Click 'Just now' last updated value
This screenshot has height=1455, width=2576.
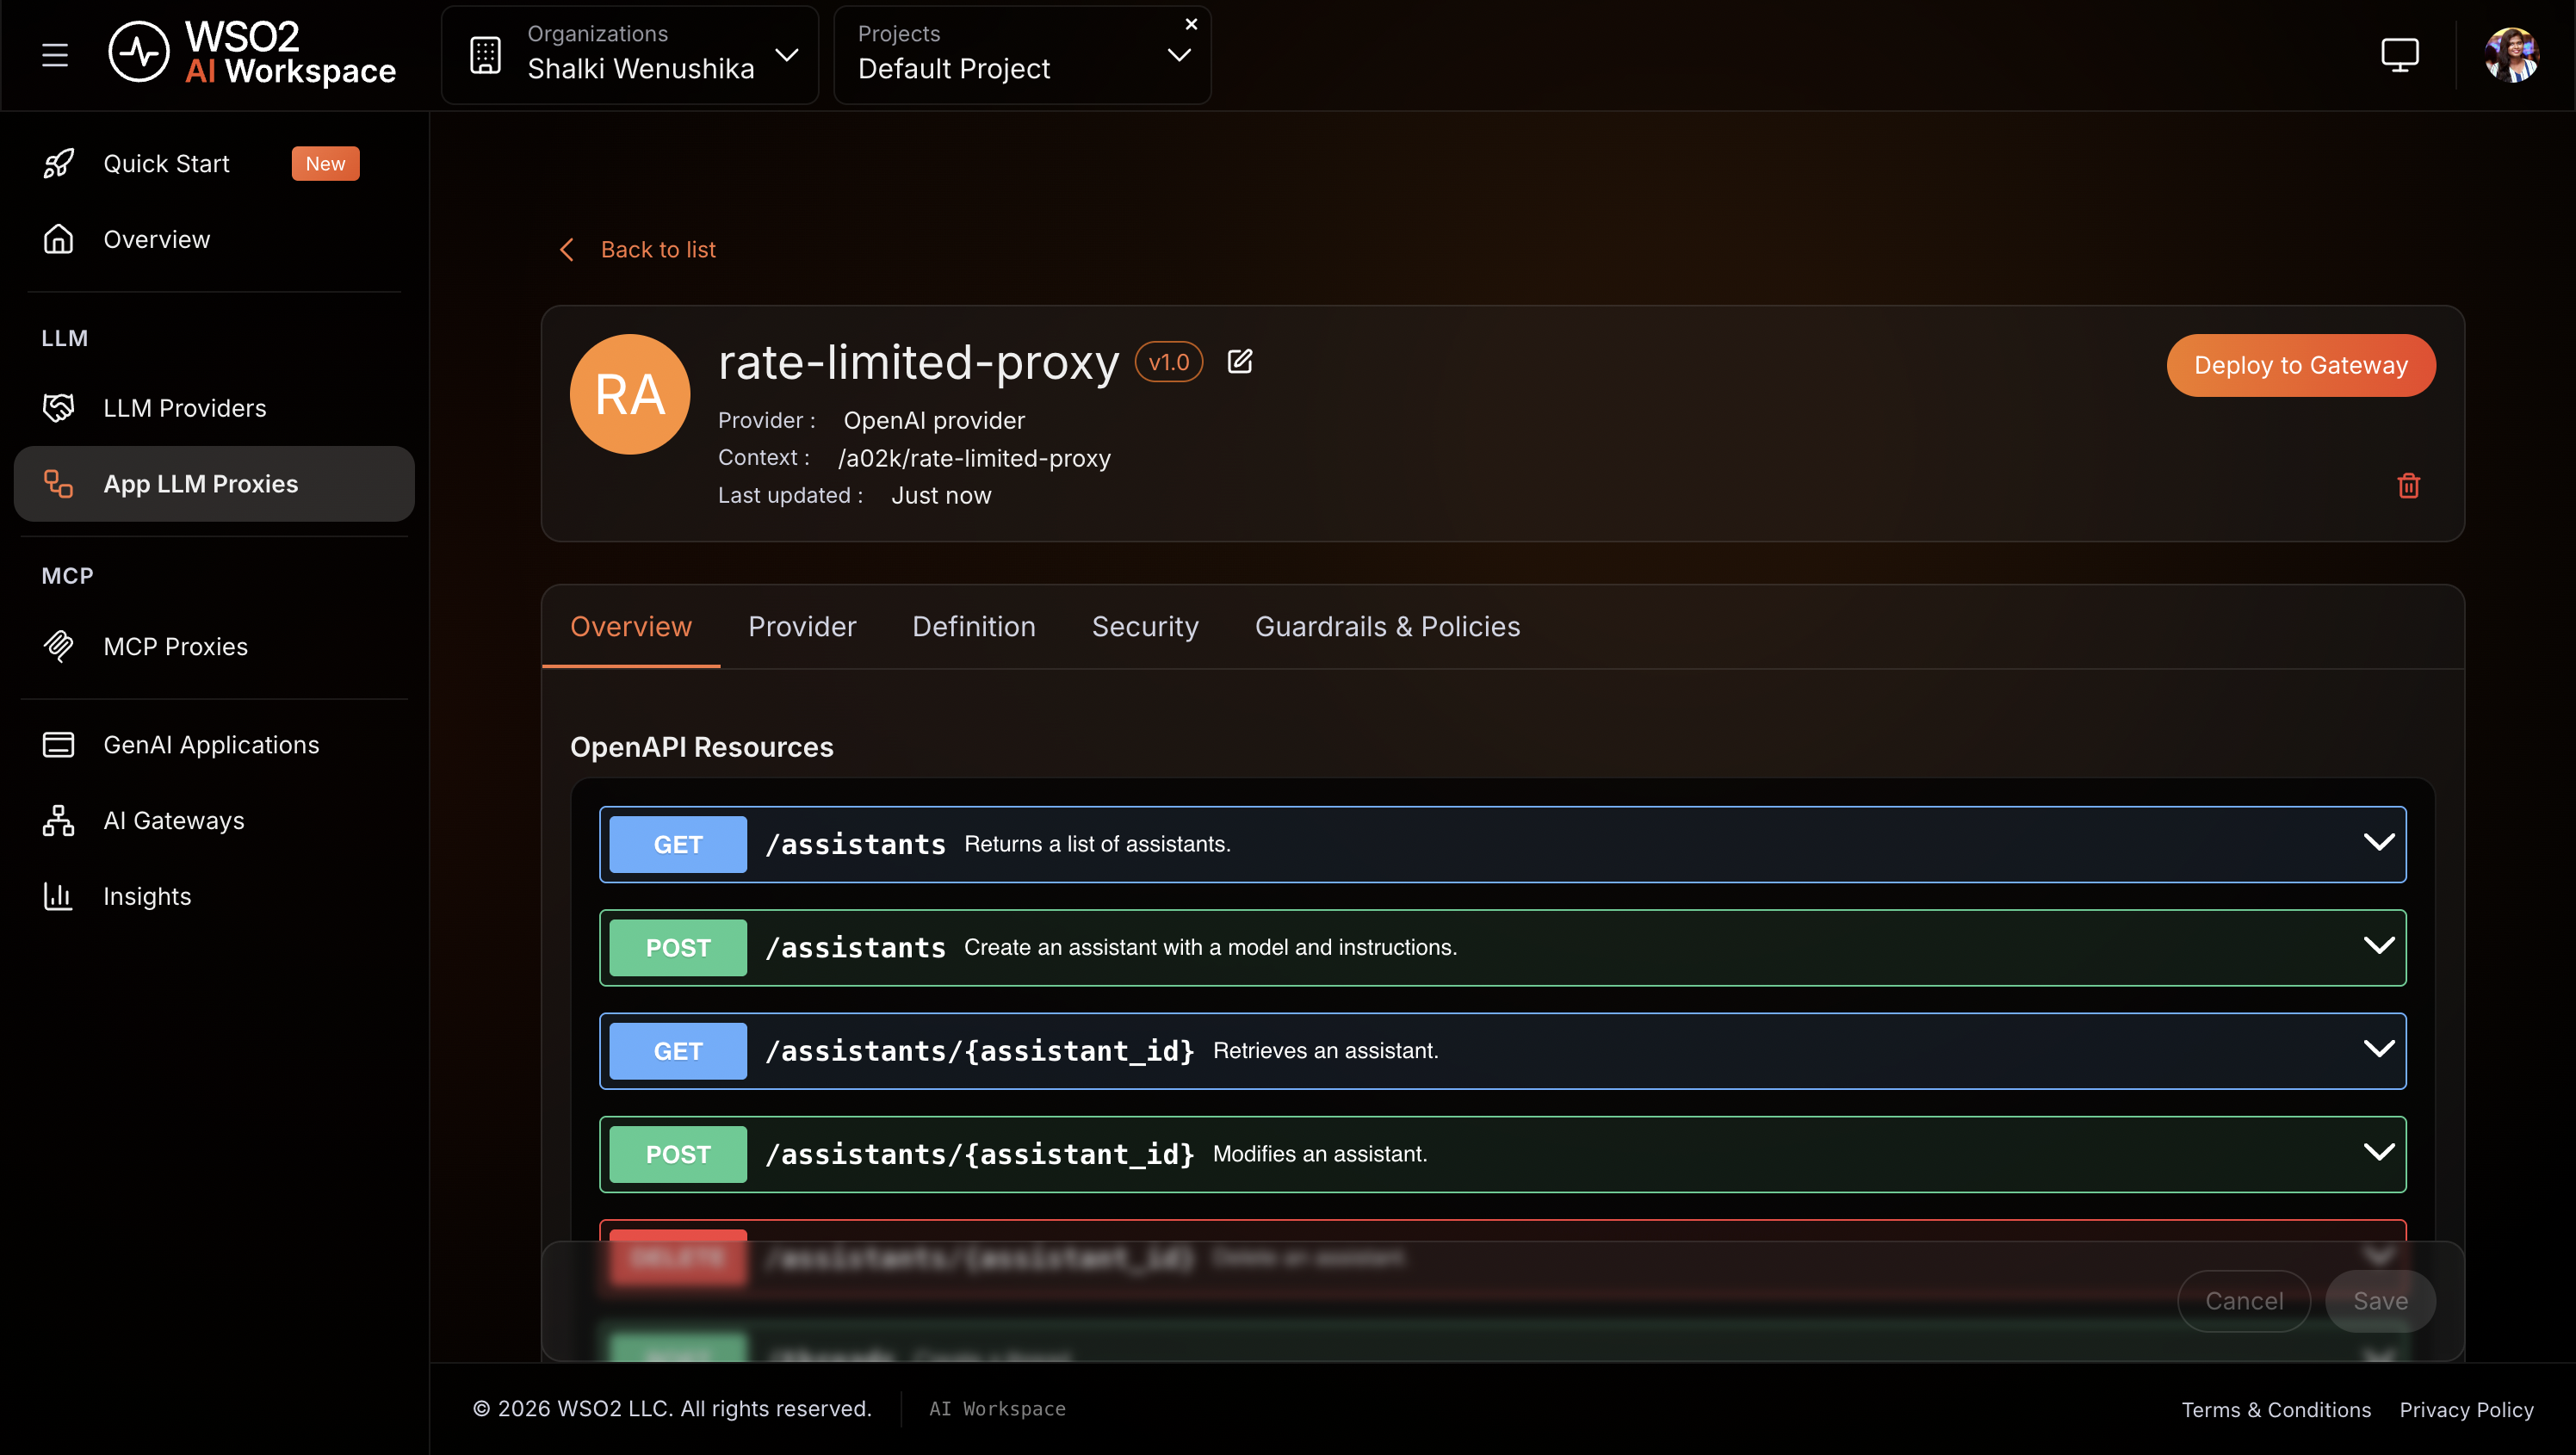click(x=941, y=496)
